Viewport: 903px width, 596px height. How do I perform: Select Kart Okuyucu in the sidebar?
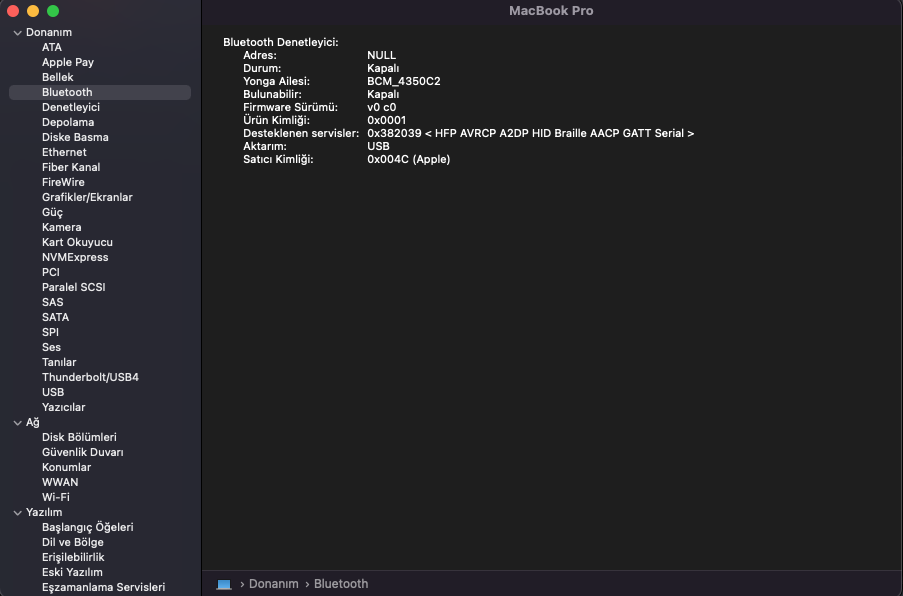tap(77, 242)
